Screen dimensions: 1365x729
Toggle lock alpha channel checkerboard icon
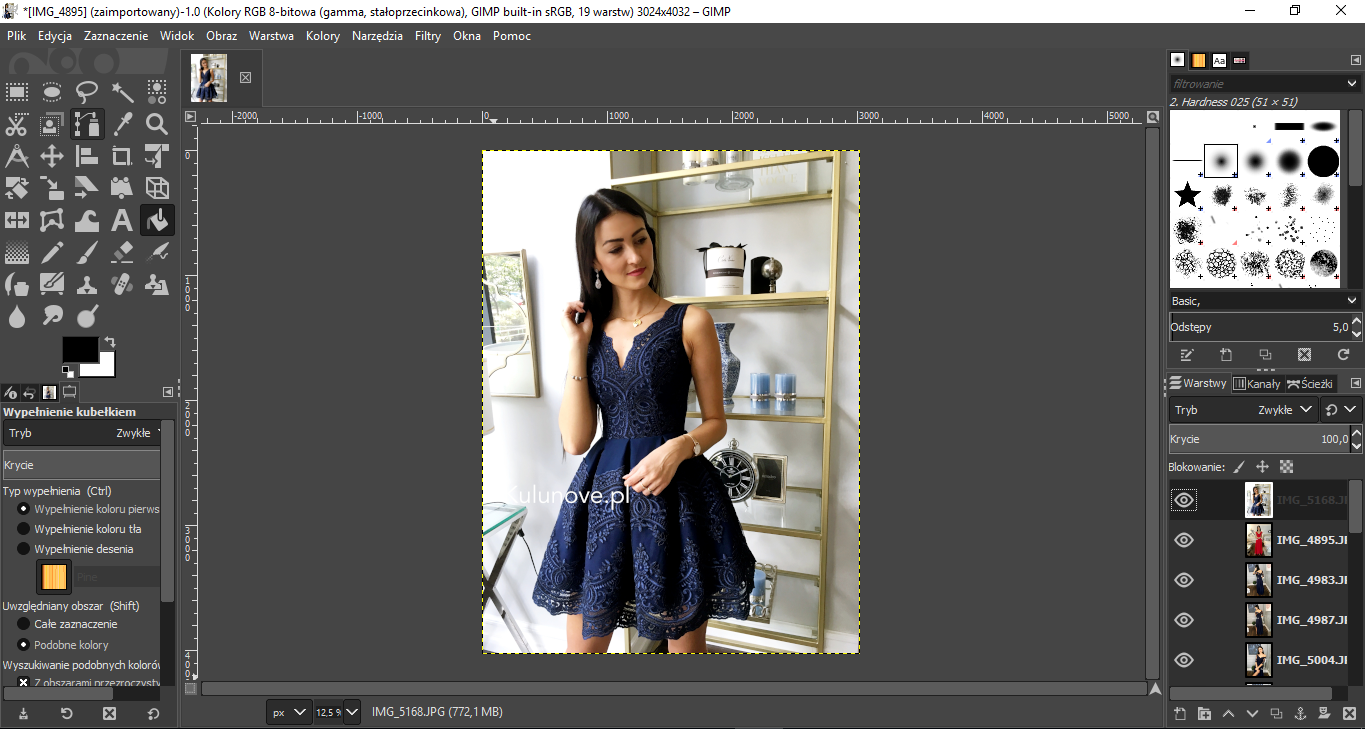point(1287,467)
